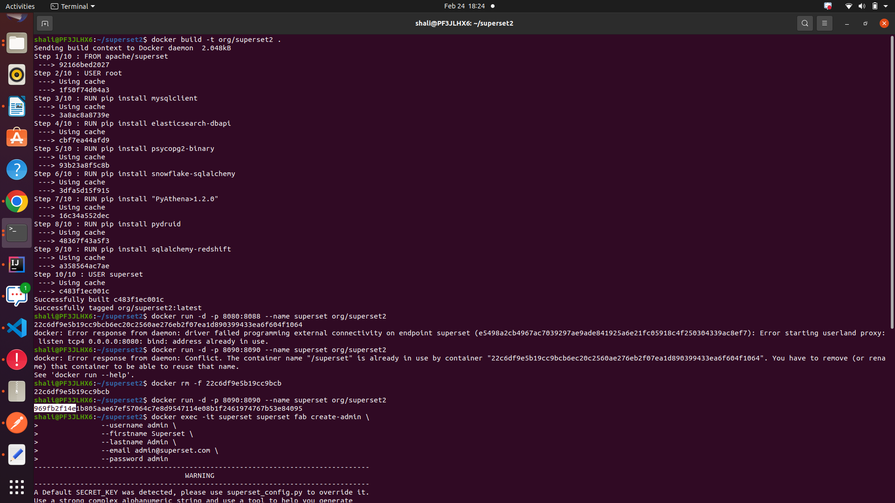Click 'Step 7/10' PyAthena line

(x=126, y=199)
